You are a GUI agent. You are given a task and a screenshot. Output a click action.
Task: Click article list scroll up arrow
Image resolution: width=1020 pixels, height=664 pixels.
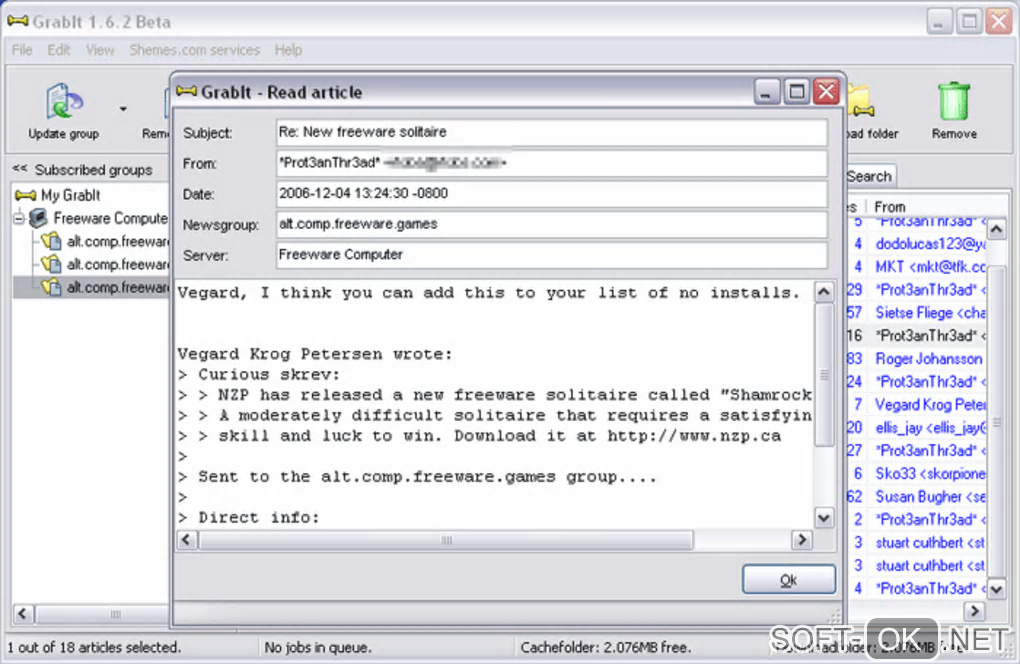click(x=996, y=229)
